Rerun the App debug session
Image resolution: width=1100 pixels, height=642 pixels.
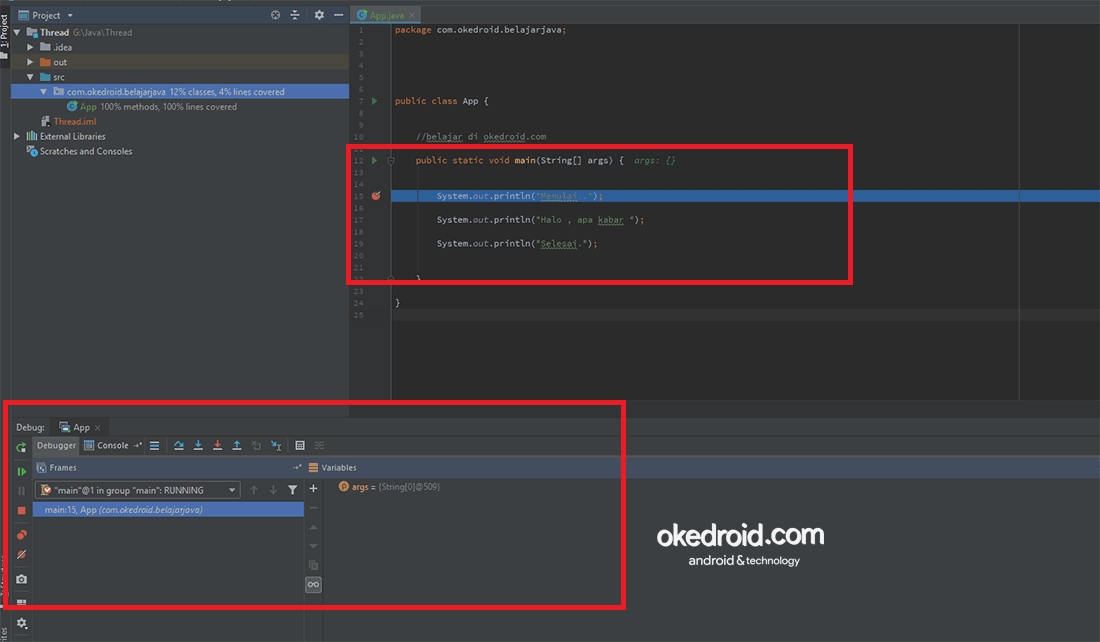coord(21,445)
